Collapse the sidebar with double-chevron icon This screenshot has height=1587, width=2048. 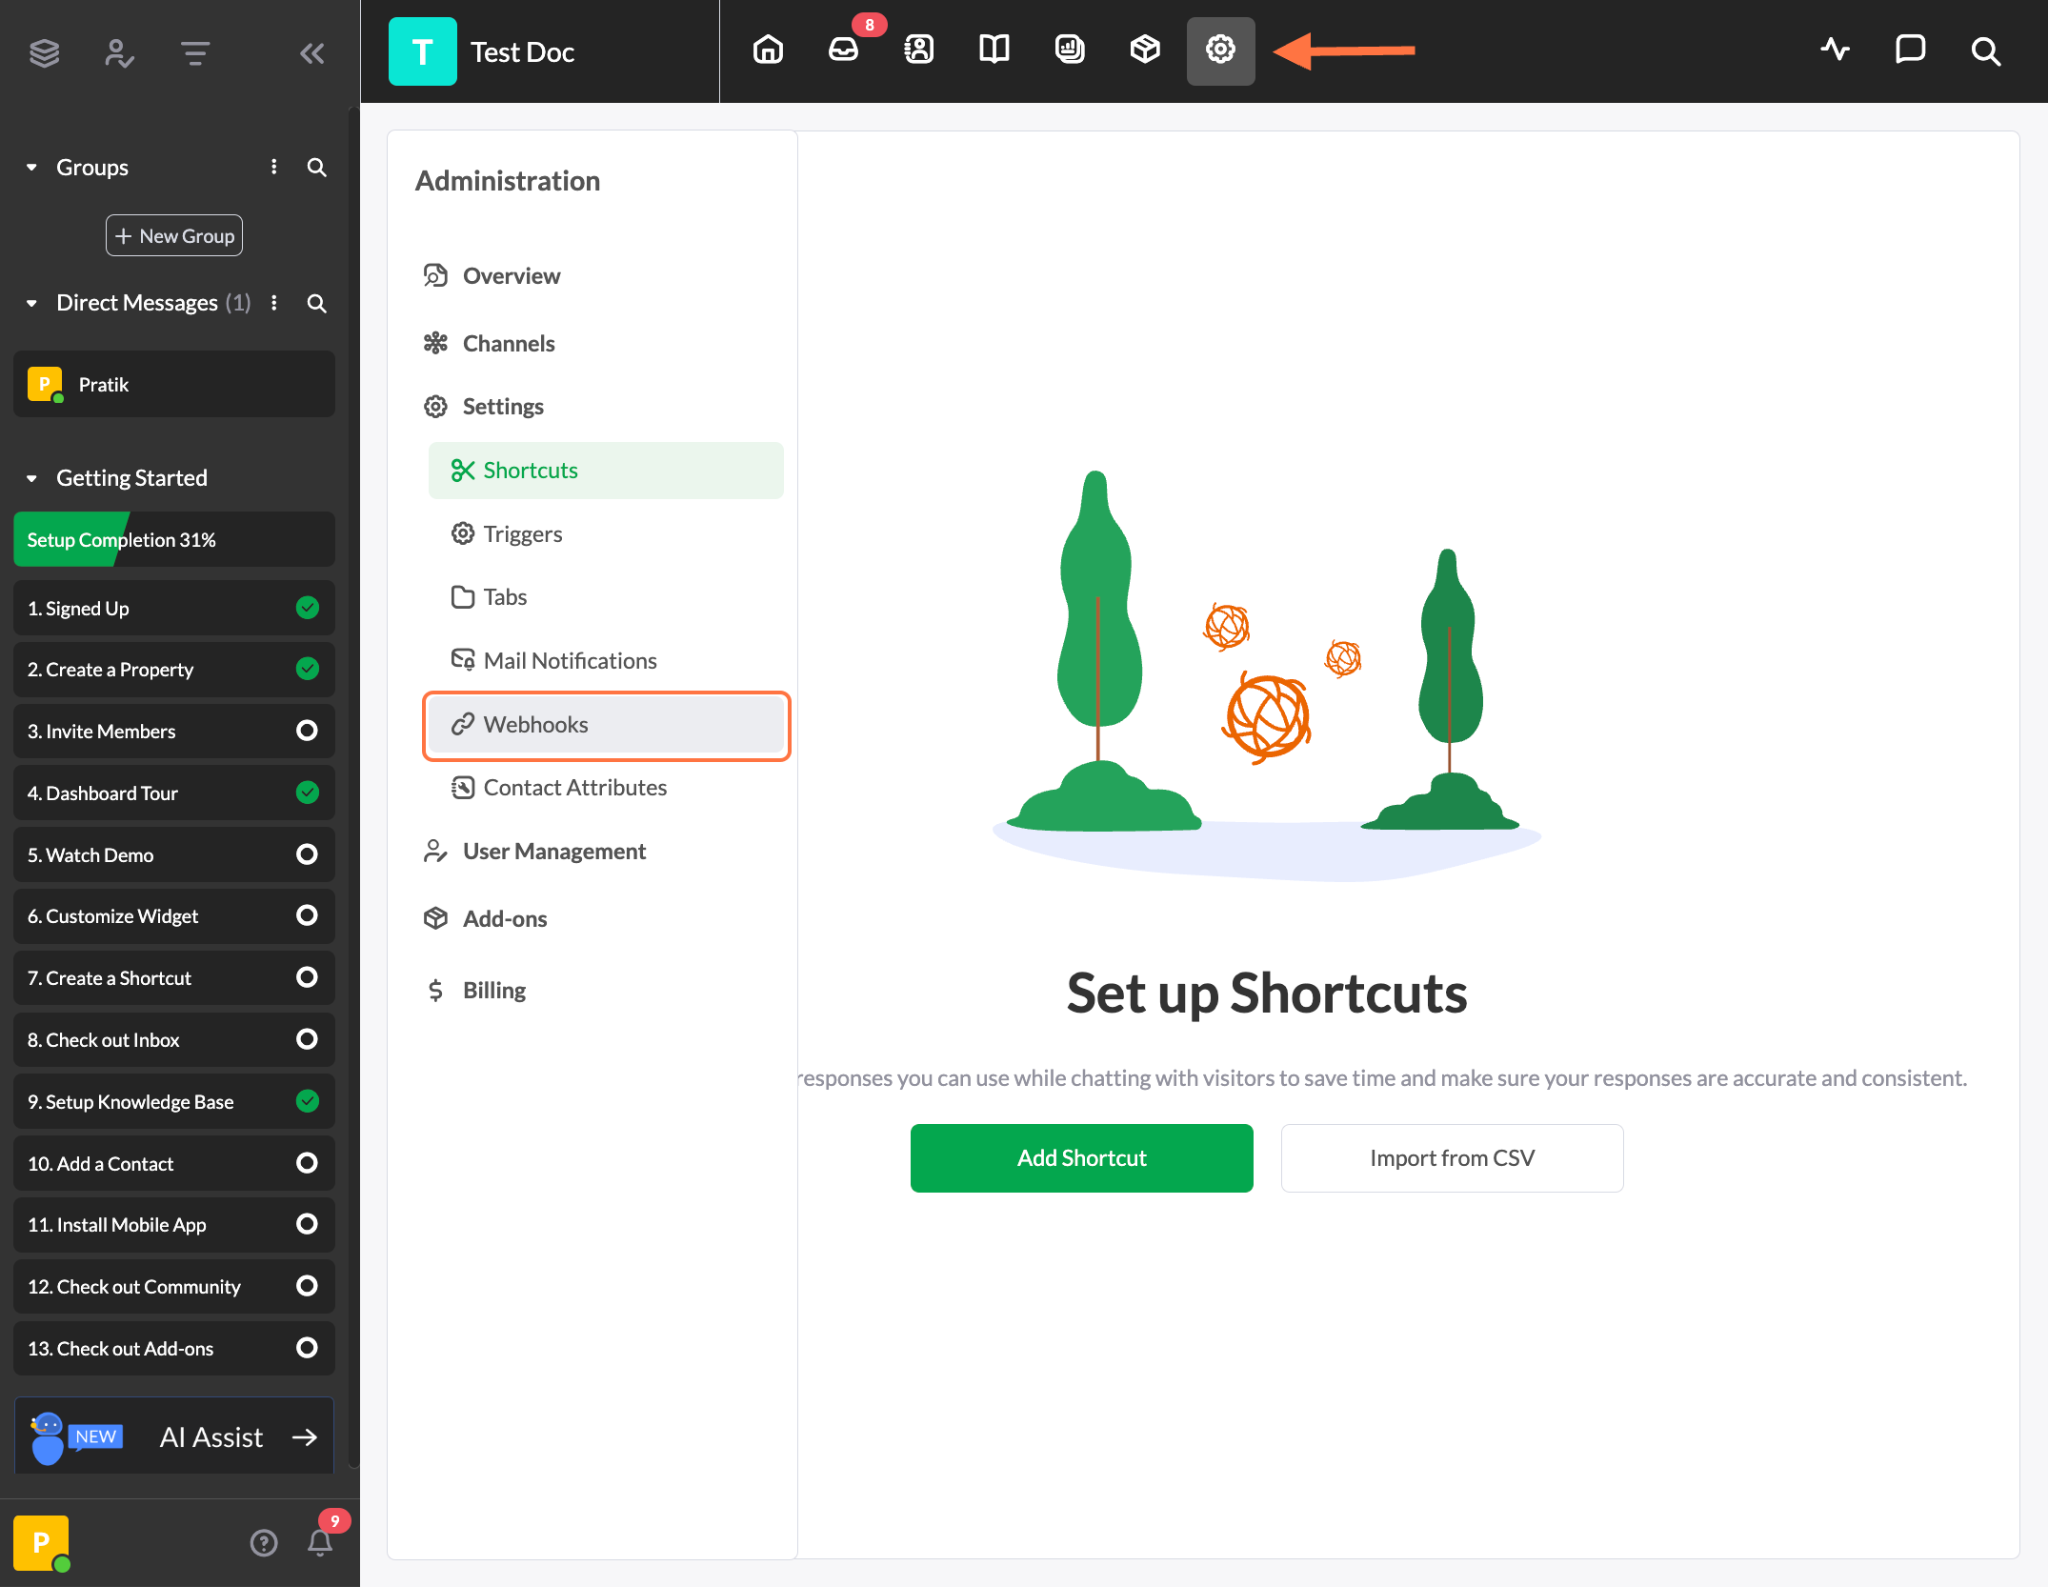pos(311,53)
